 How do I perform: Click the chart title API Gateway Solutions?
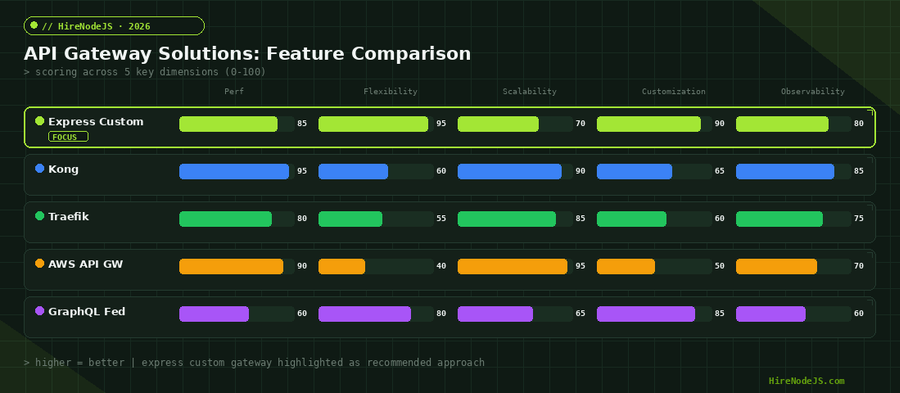[x=247, y=53]
